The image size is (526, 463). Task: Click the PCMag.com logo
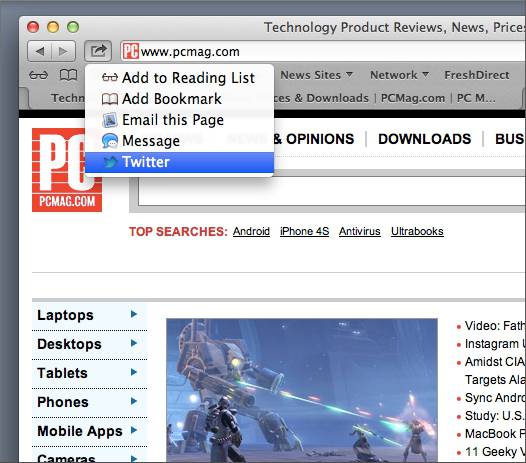point(67,170)
